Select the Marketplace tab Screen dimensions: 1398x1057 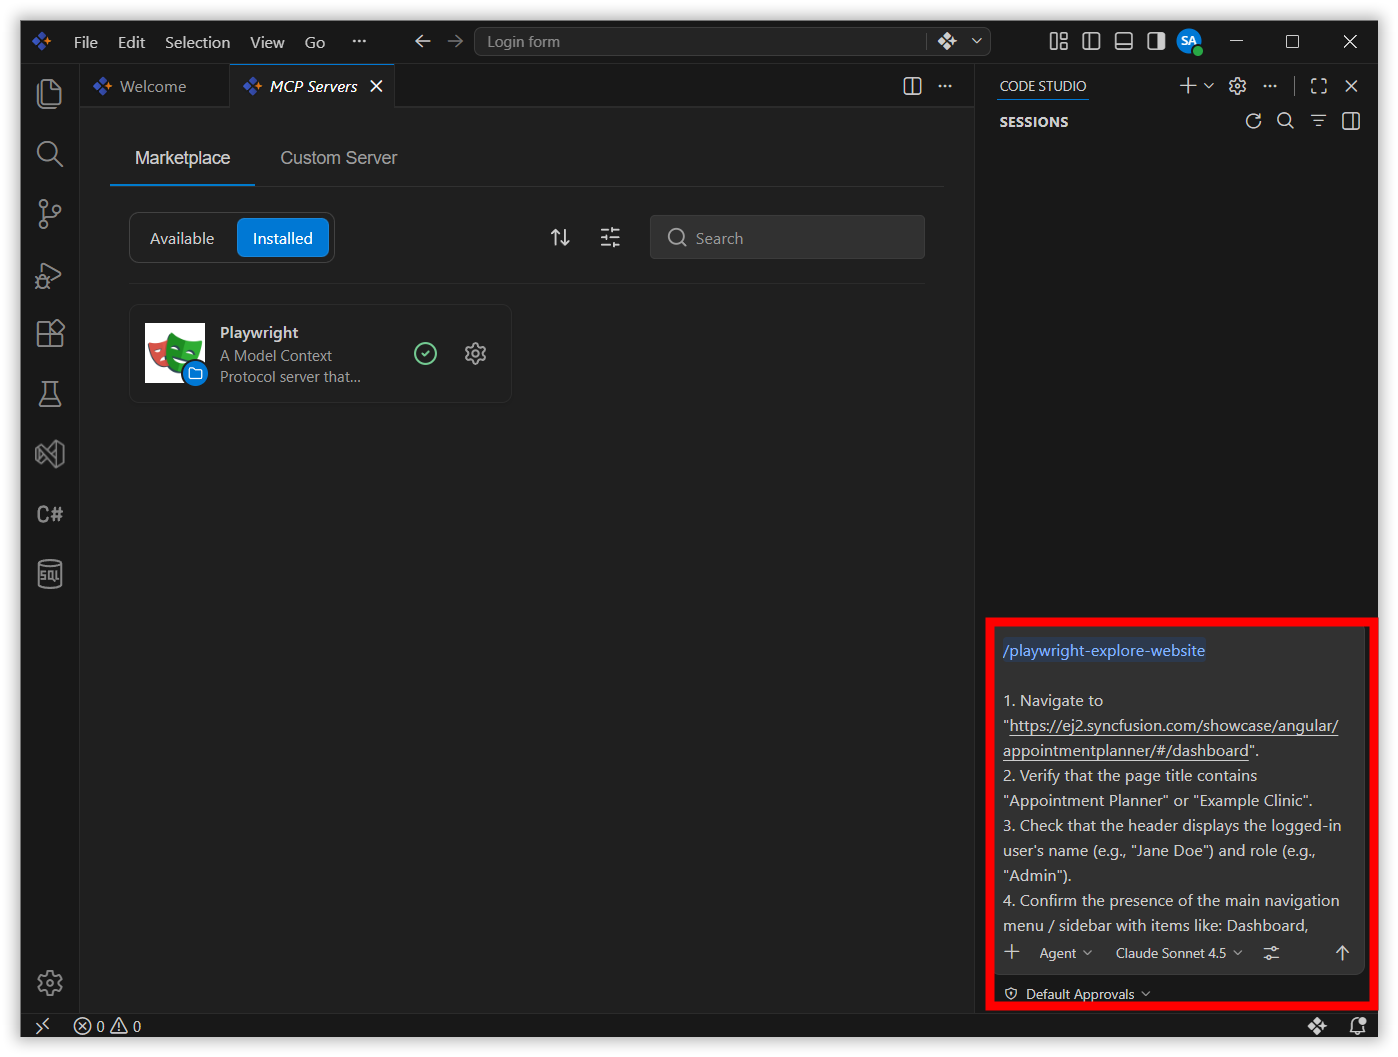click(182, 158)
